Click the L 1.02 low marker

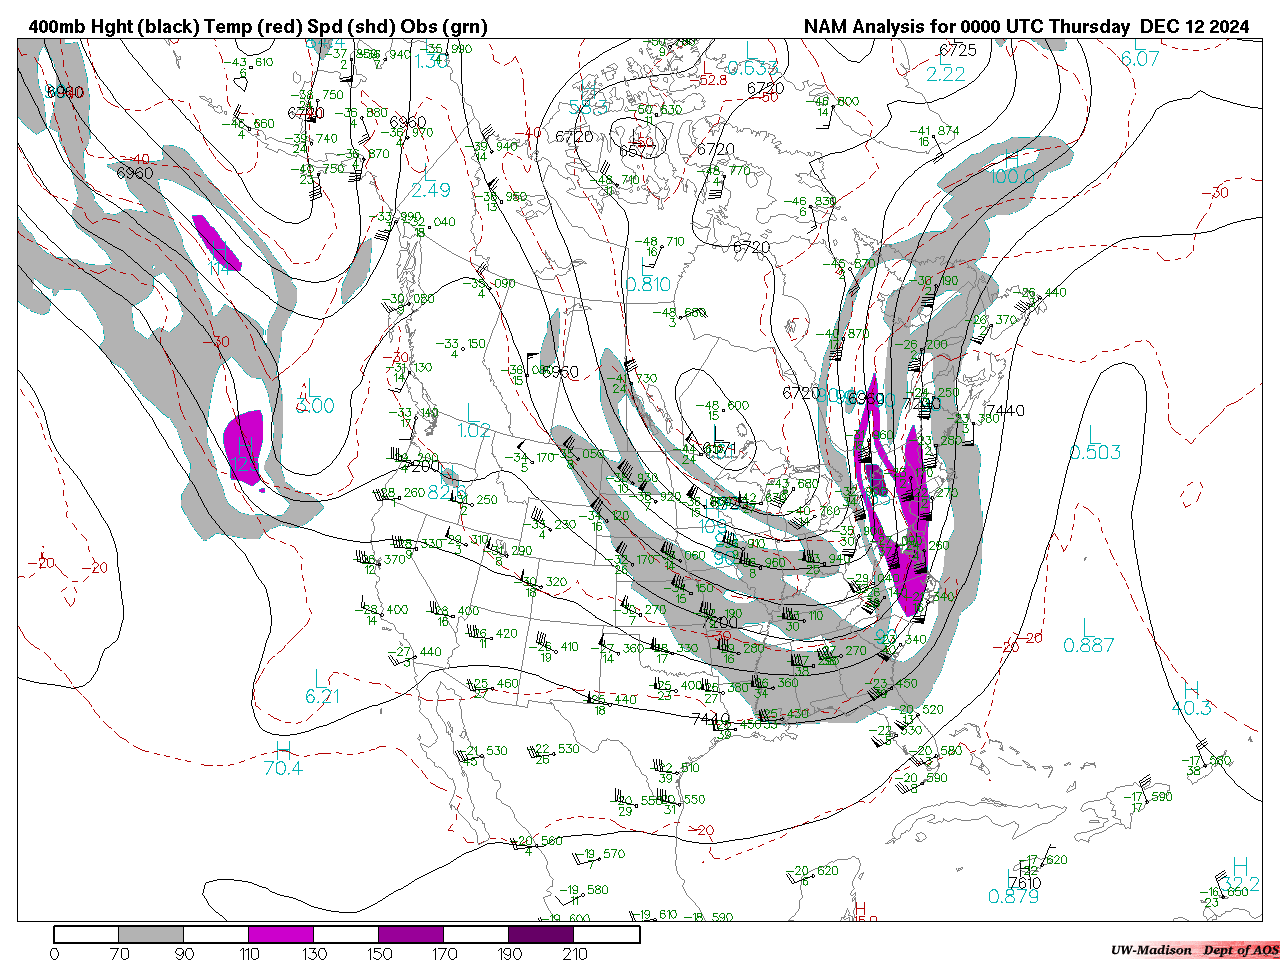point(473,422)
